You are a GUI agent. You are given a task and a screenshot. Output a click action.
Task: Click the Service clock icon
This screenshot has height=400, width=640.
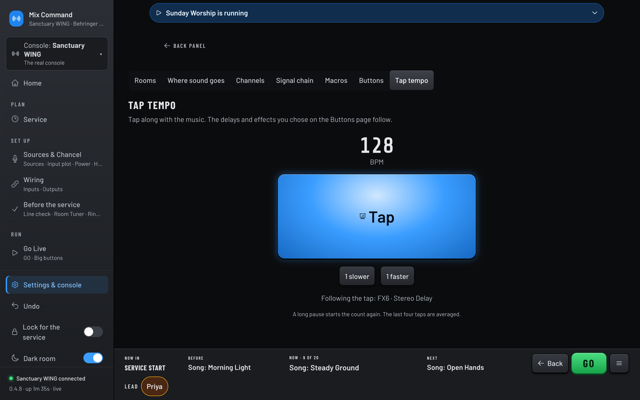pyautogui.click(x=15, y=119)
